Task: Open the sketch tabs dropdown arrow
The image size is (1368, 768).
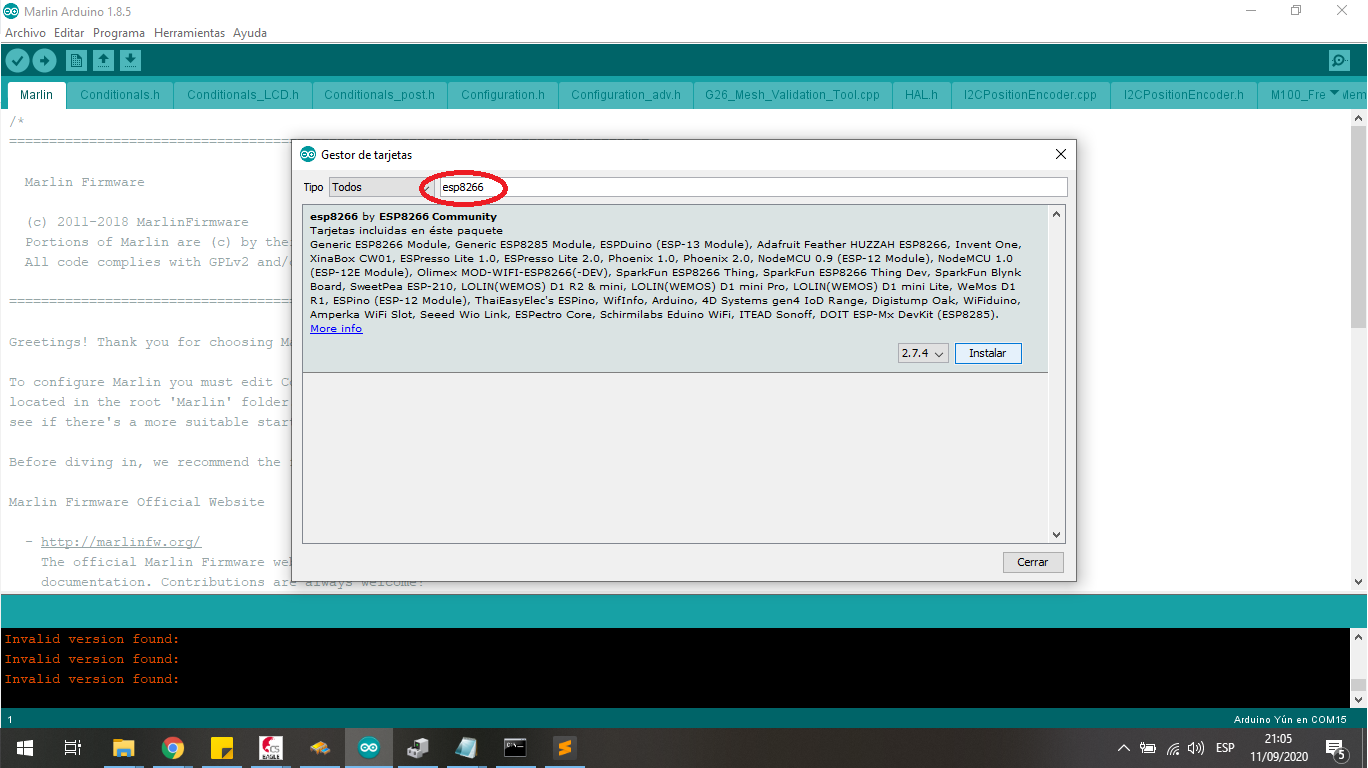Action: [1334, 93]
